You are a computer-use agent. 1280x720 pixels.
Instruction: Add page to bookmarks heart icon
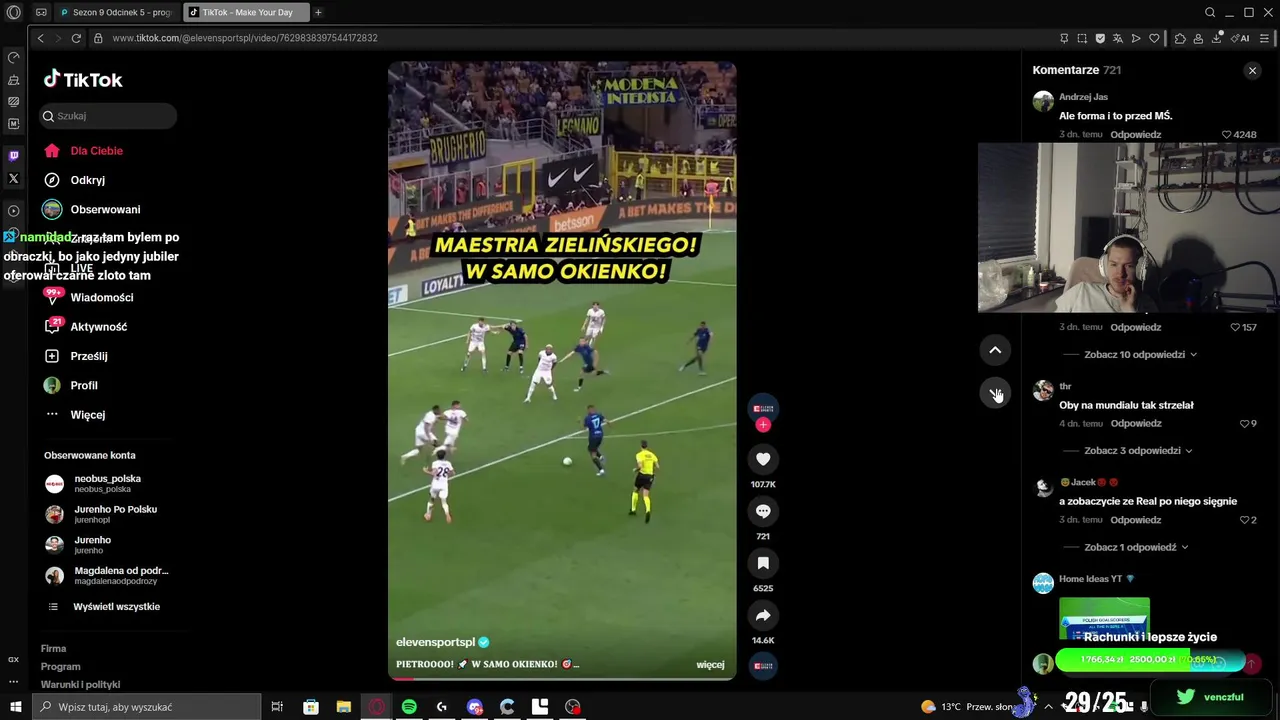tap(1154, 38)
